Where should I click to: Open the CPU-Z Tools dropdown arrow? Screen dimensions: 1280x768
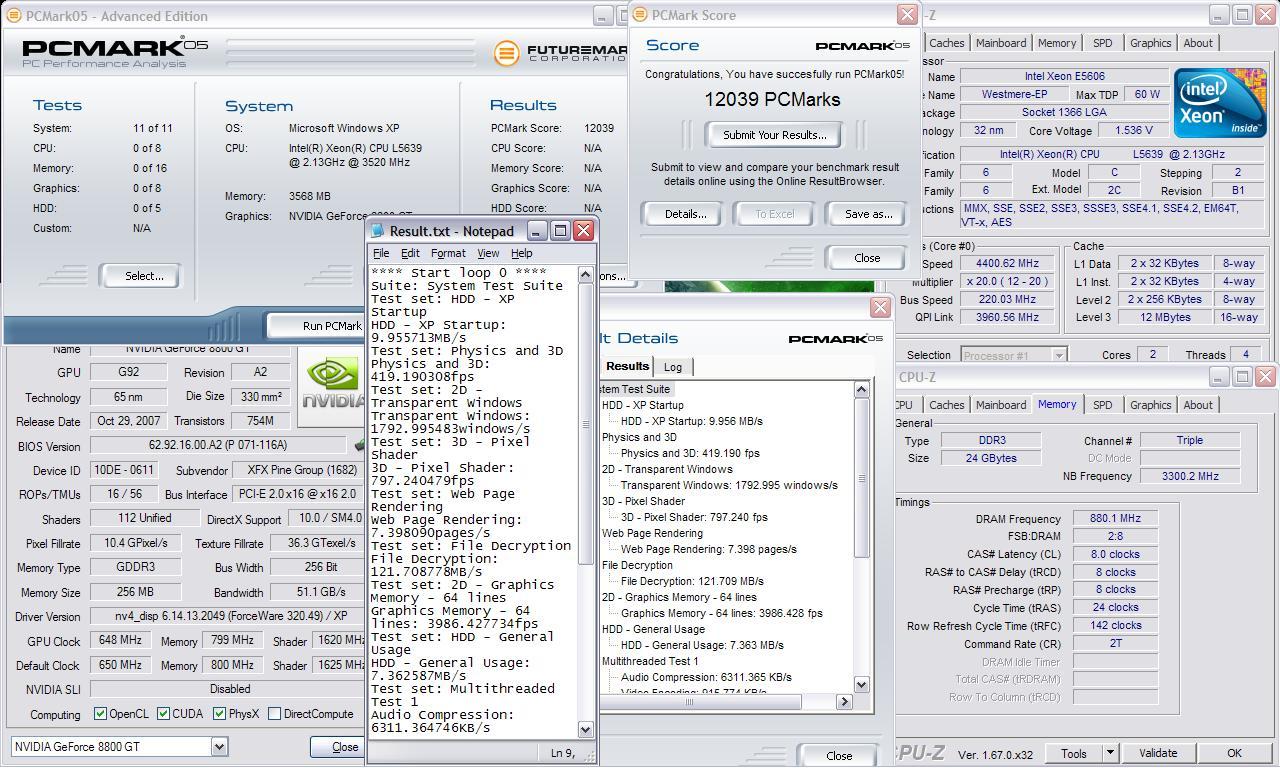pos(1109,753)
